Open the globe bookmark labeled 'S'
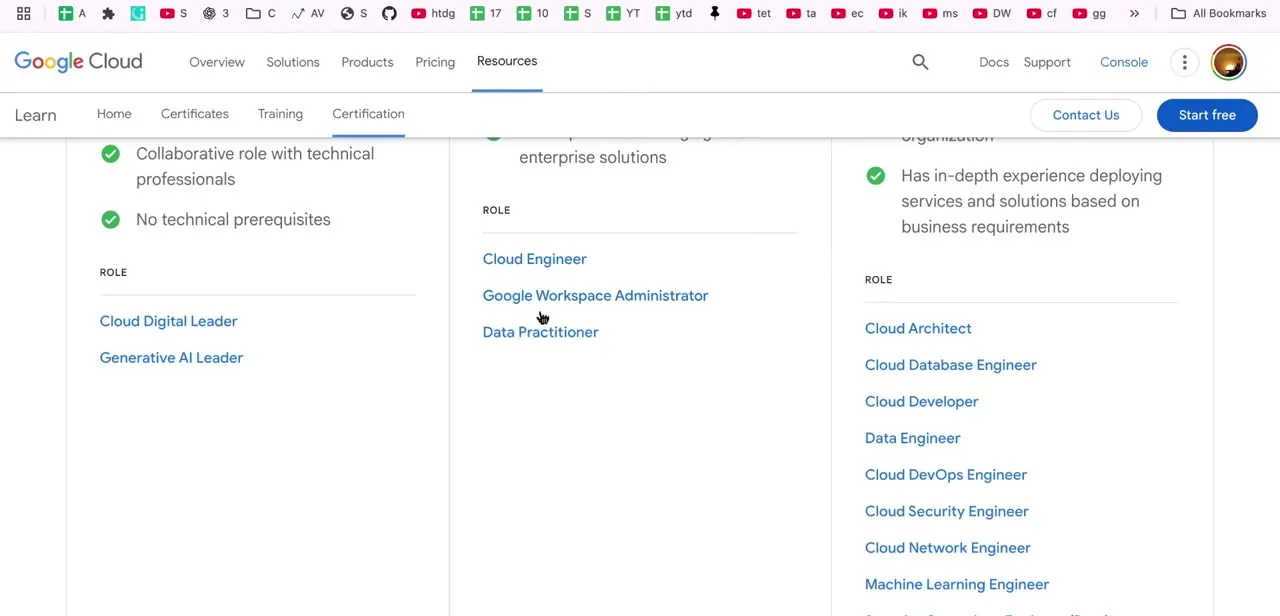This screenshot has height=616, width=1280. 354,13
